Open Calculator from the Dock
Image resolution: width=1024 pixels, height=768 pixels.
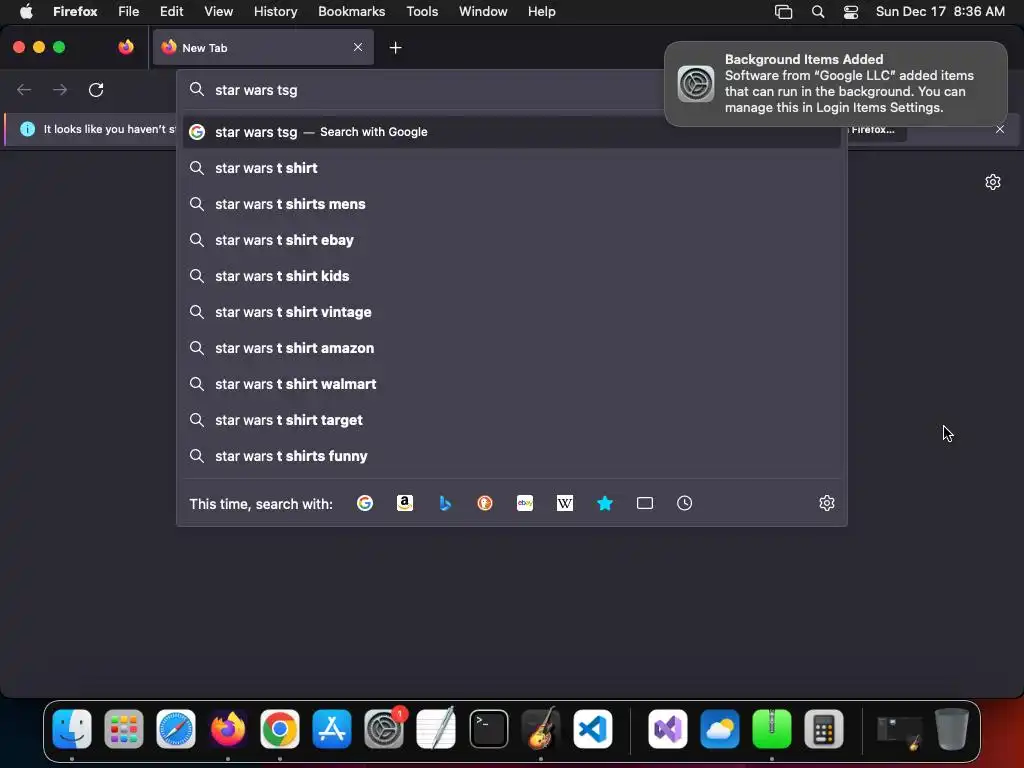coord(824,729)
